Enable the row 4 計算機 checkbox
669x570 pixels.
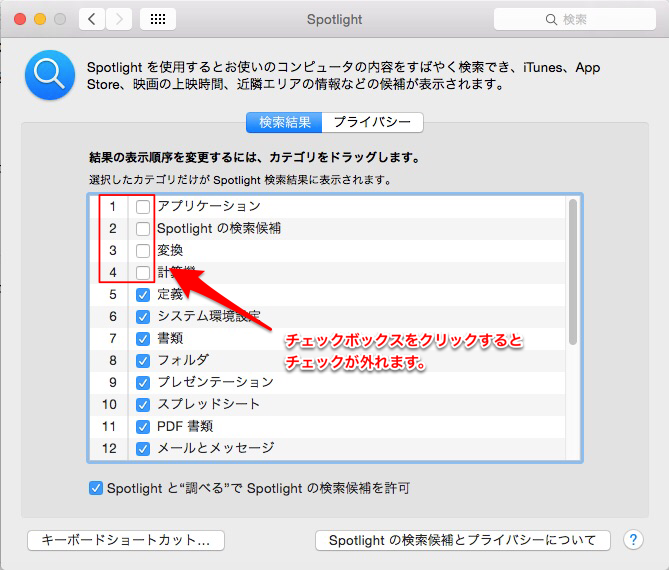pos(143,273)
